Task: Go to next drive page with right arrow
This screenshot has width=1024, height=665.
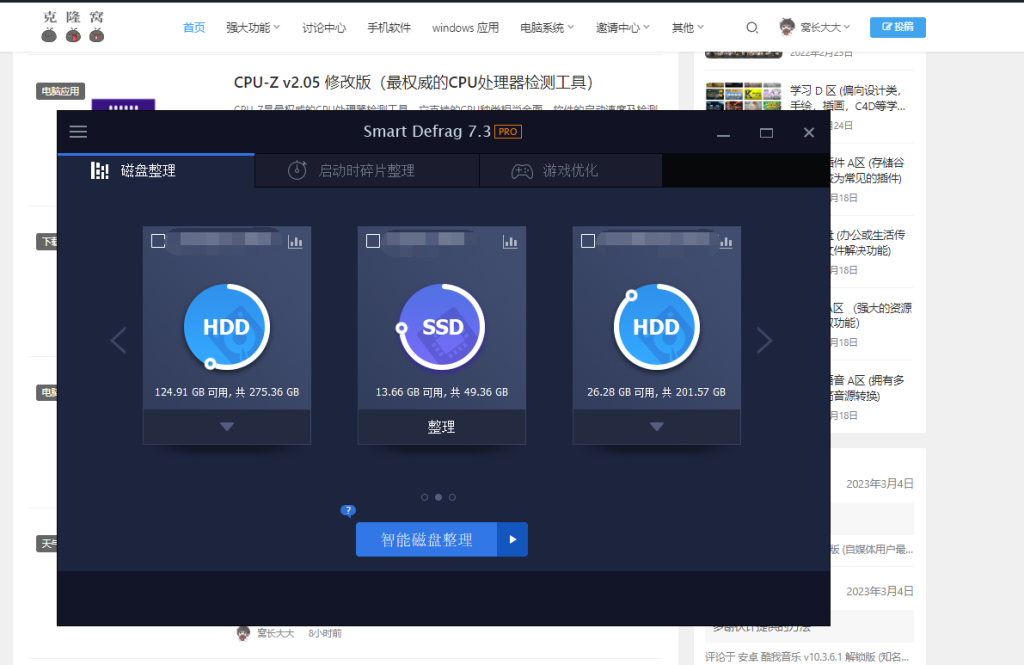Action: tap(764, 340)
